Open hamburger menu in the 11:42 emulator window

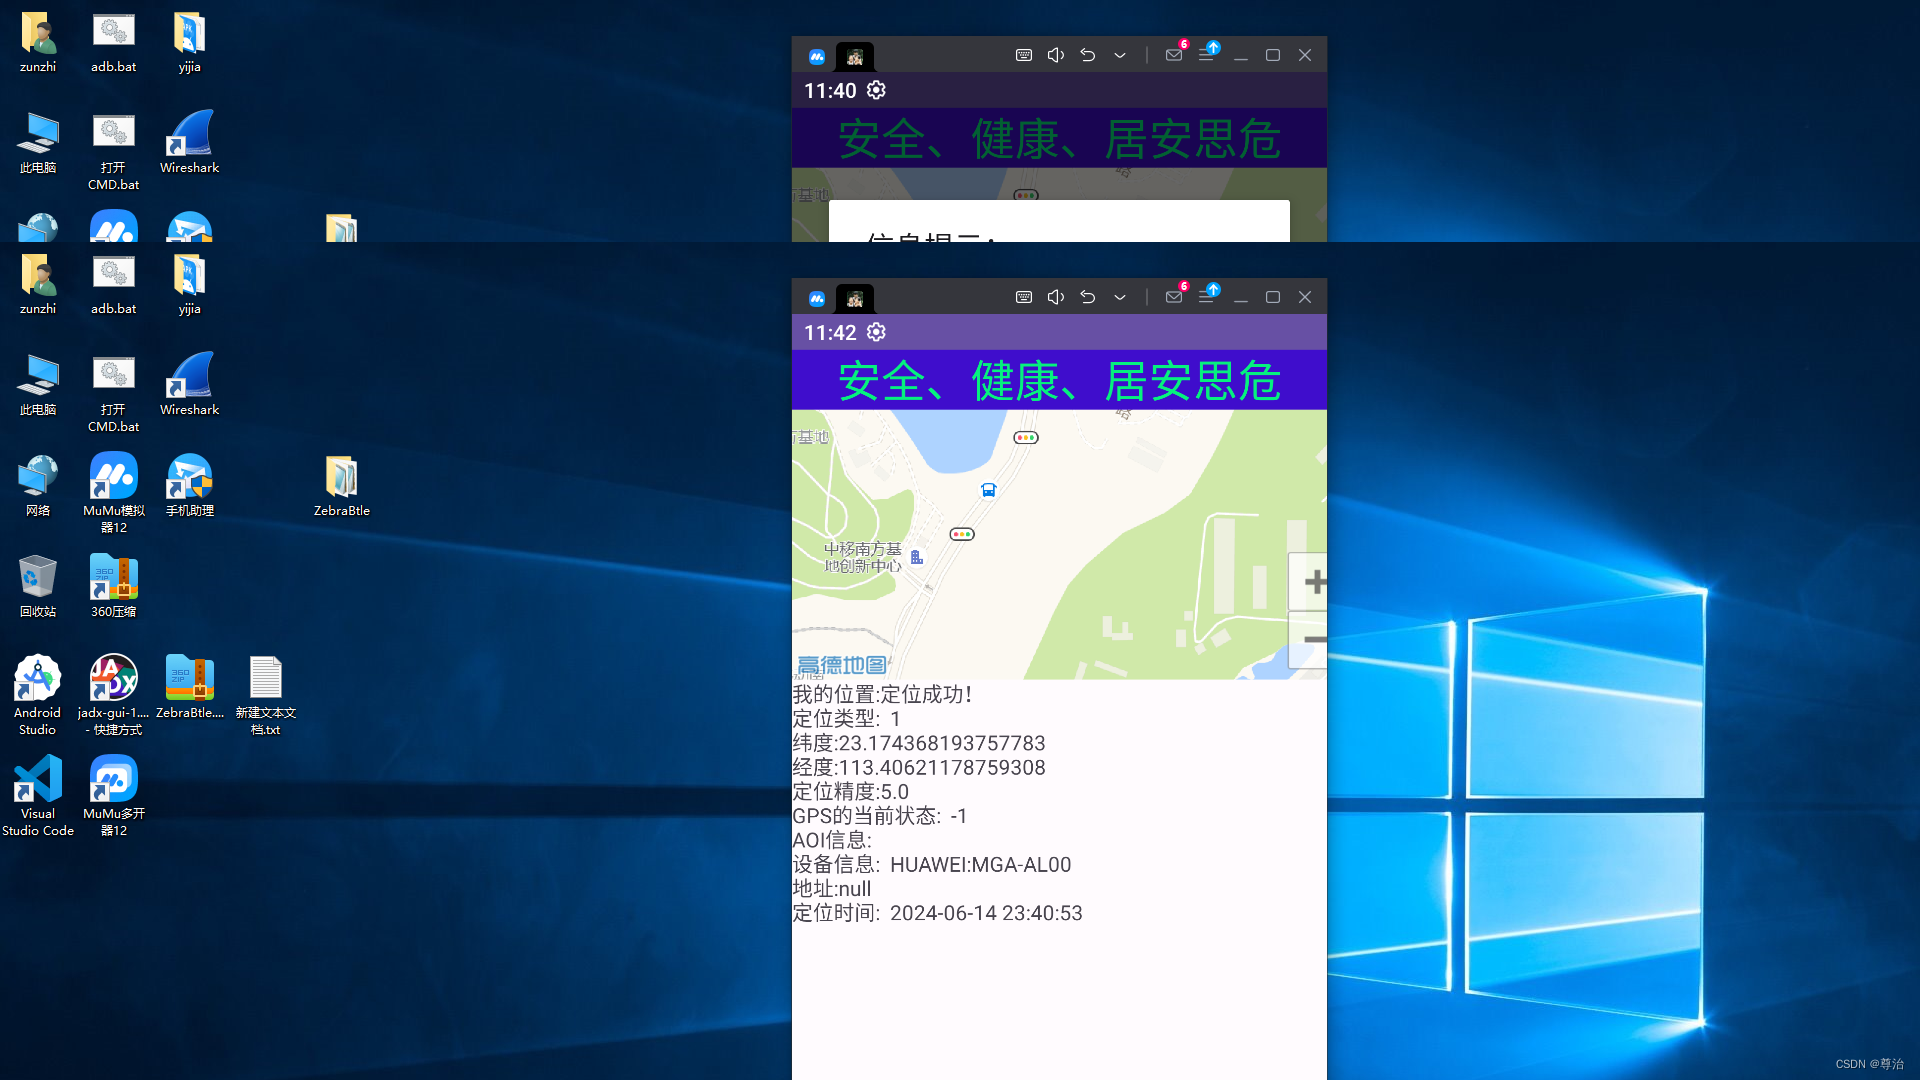[x=1206, y=297]
